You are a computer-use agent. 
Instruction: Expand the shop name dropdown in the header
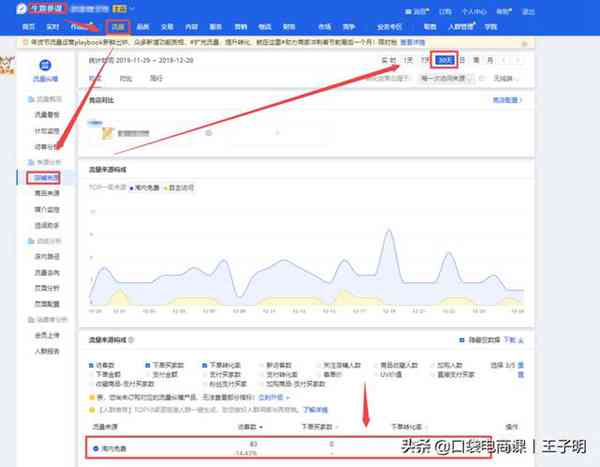[132, 8]
